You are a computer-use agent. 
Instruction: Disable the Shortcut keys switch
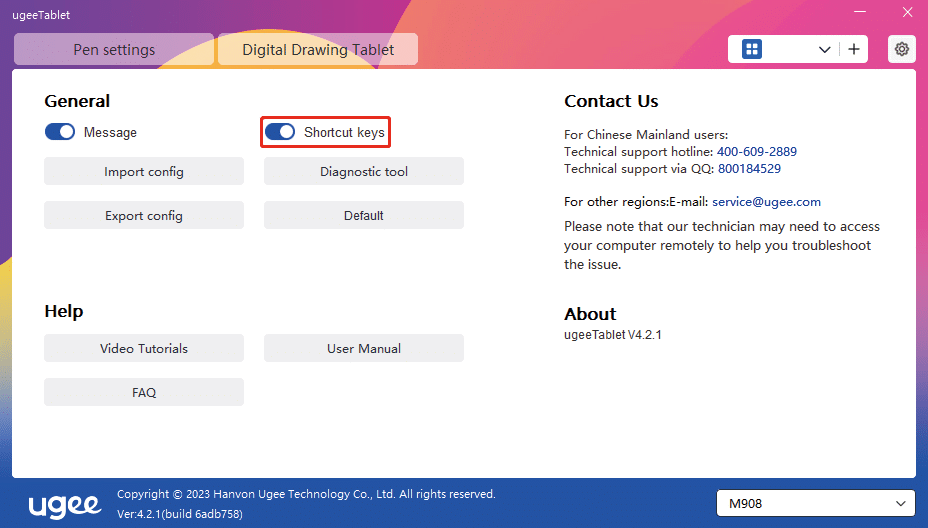tap(280, 131)
